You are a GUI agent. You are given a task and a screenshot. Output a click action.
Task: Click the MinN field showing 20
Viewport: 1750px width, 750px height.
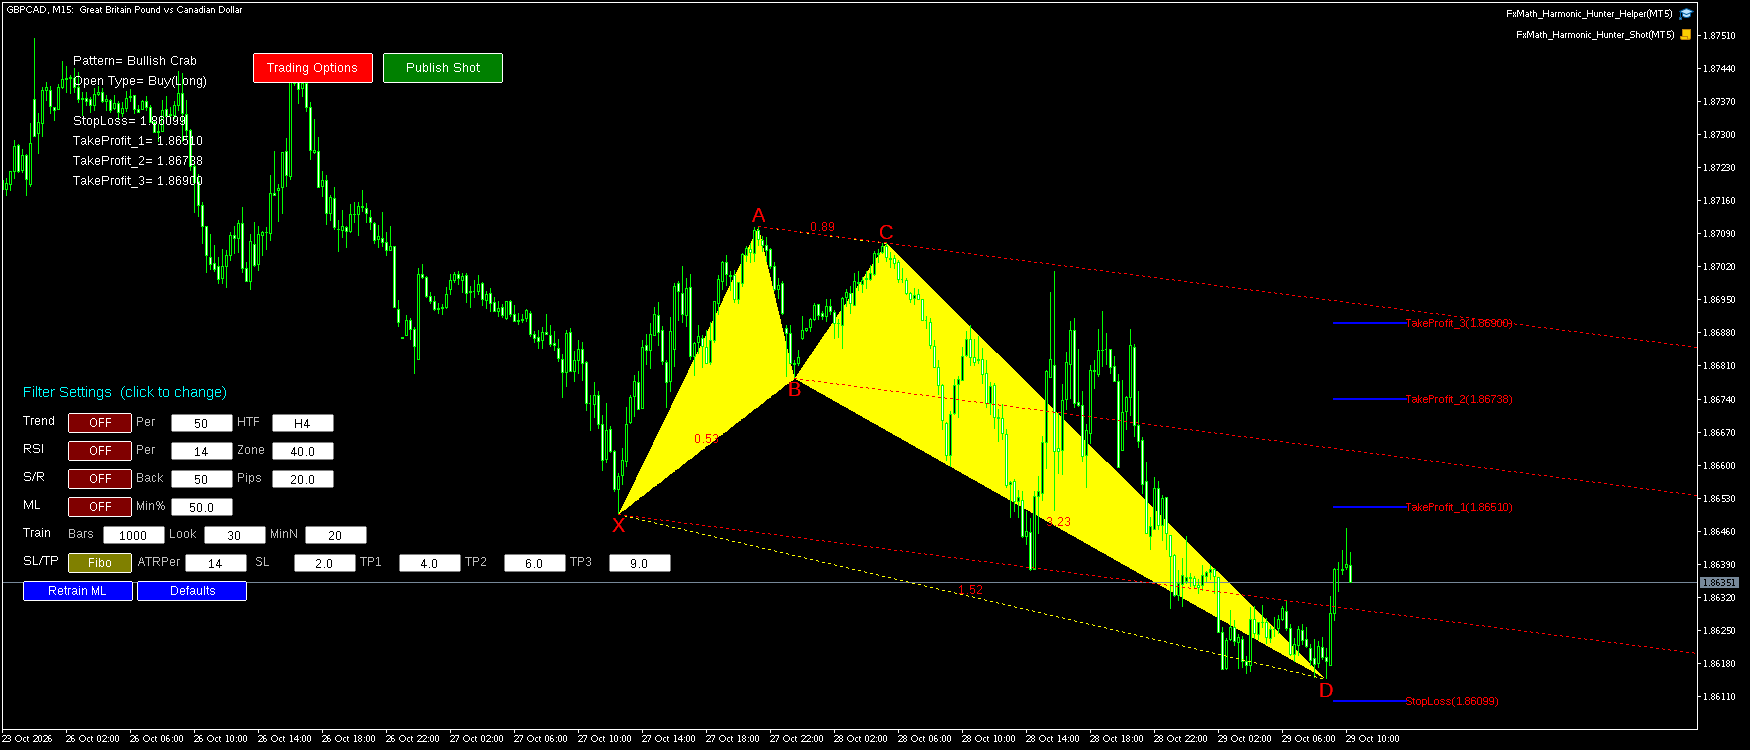coord(336,535)
